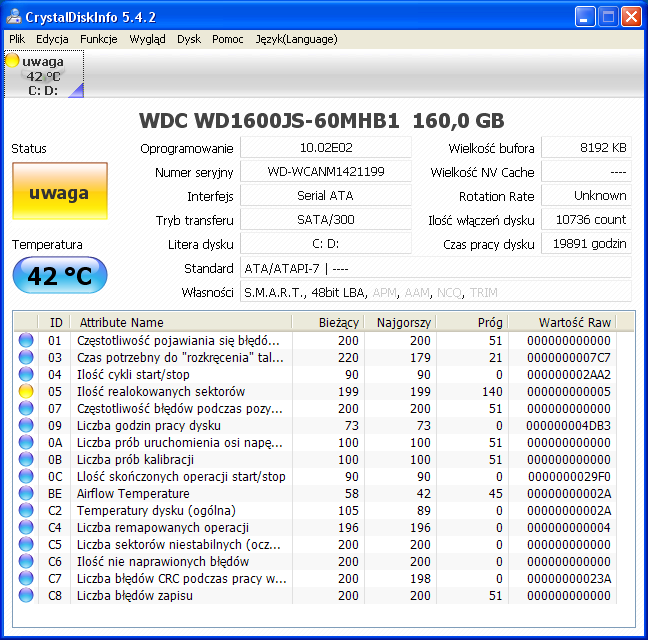
Task: Click yellow warning icon for attribute 05
Action: 26,391
